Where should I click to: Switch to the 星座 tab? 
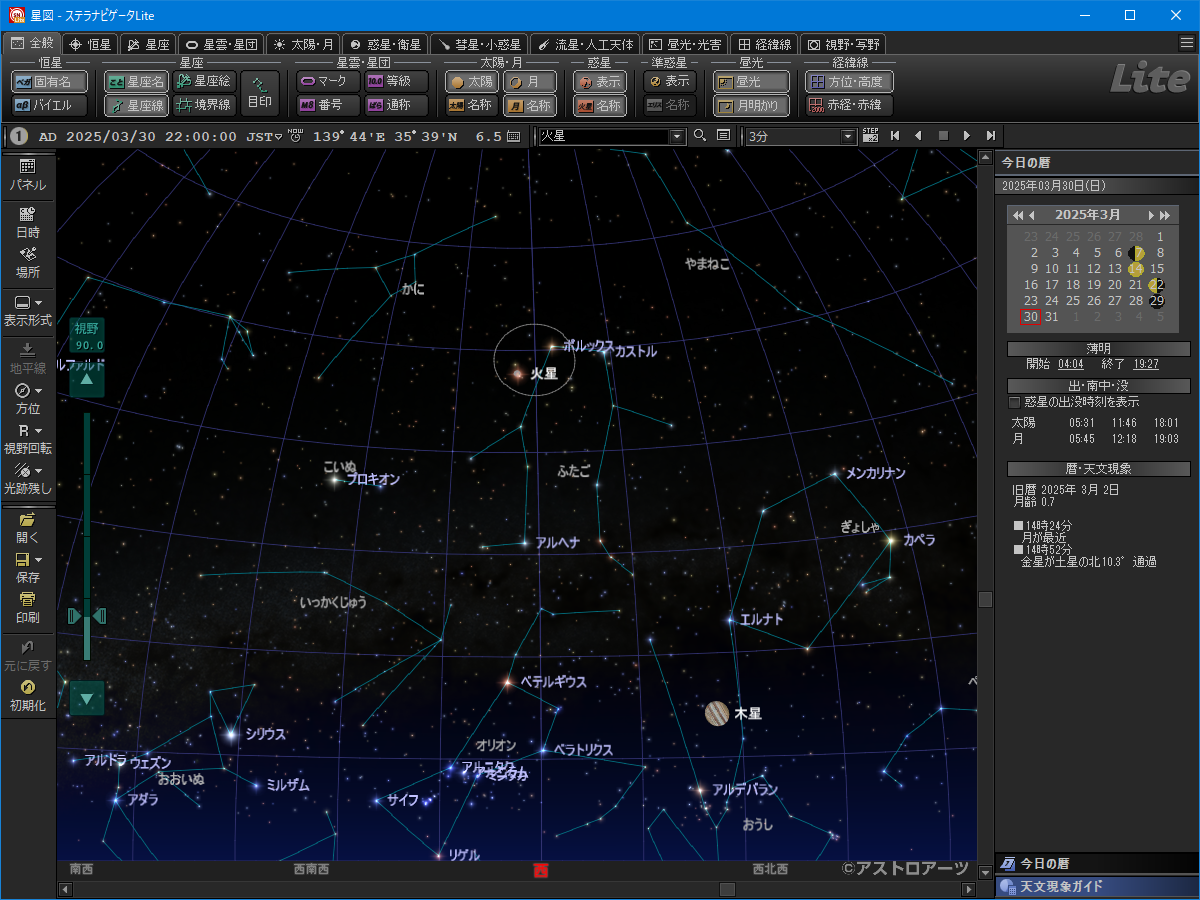coord(148,44)
